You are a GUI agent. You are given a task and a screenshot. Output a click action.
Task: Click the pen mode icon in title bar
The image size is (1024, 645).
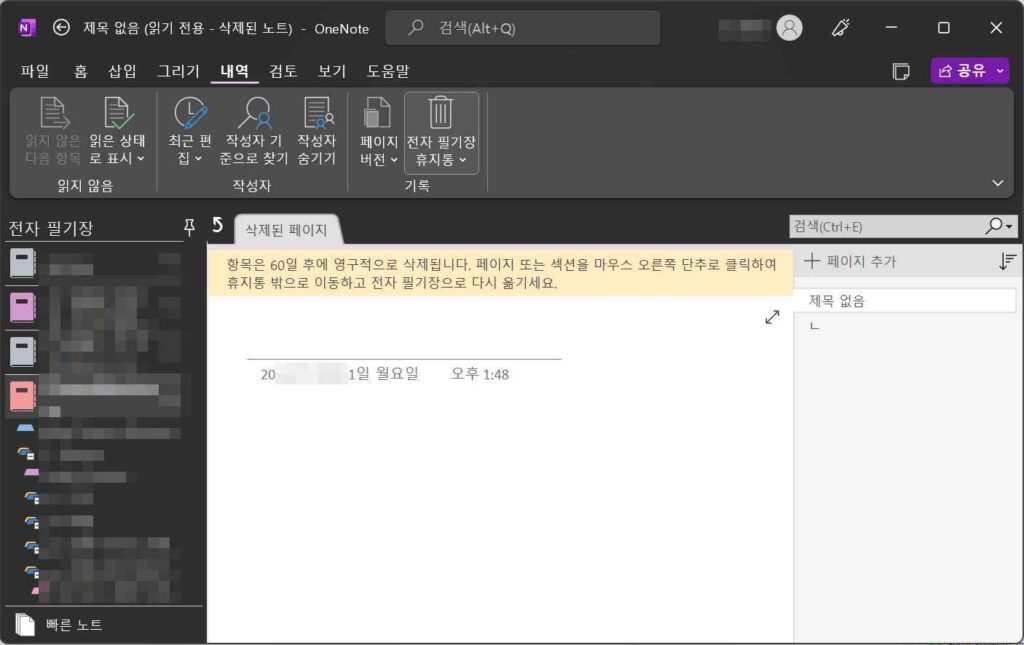click(x=840, y=28)
